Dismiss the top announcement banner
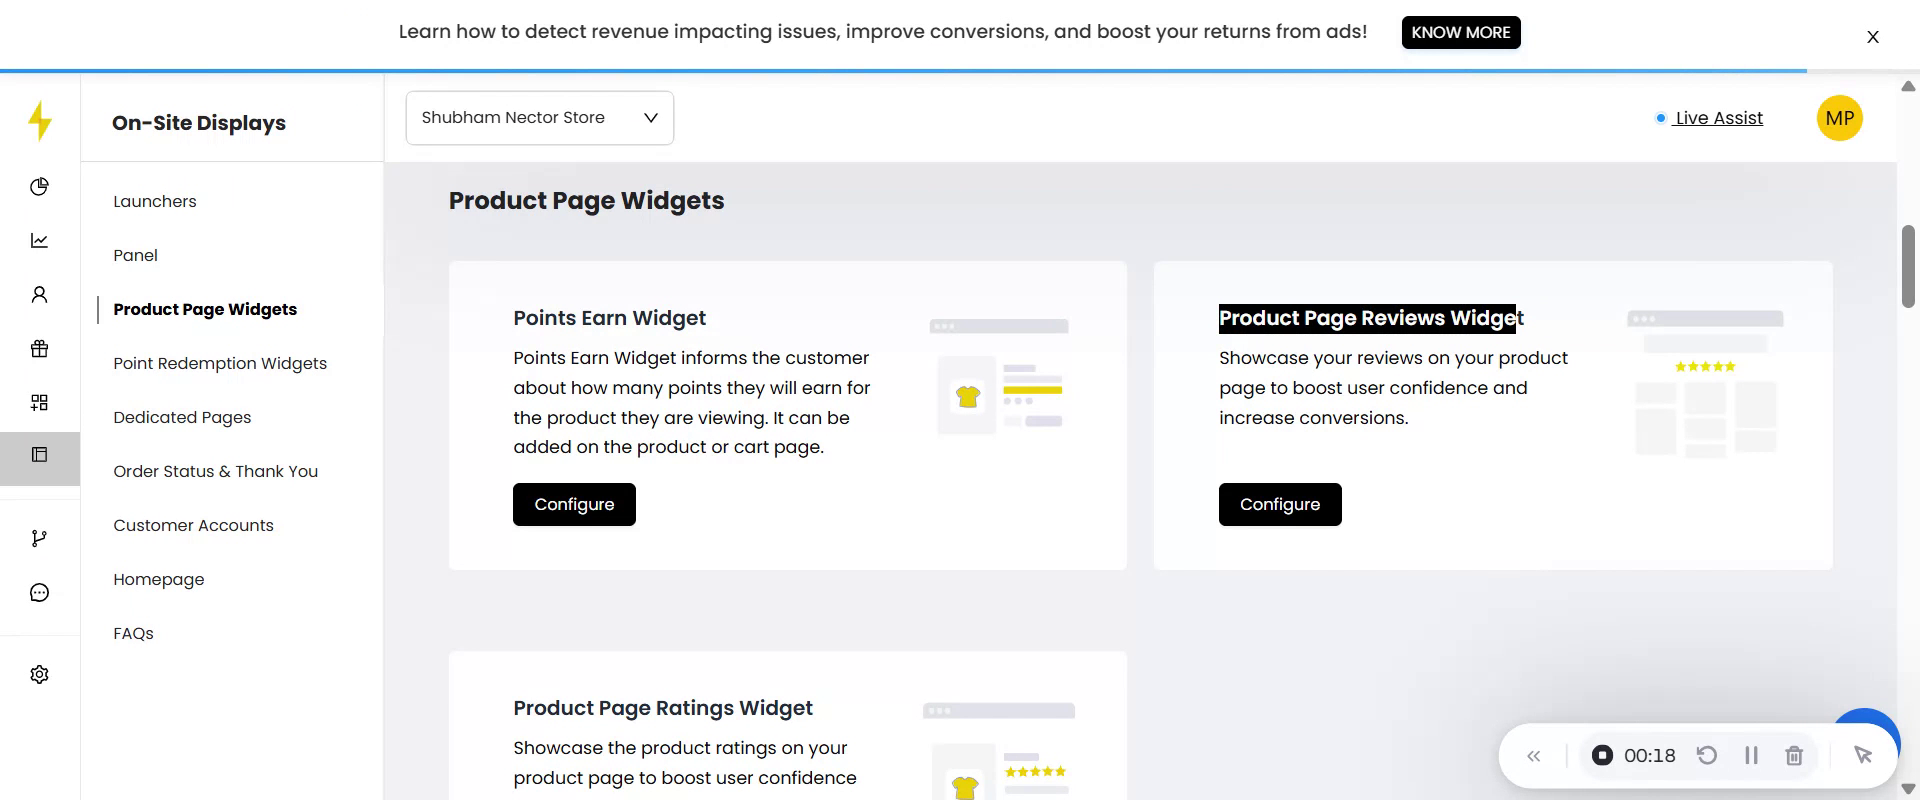 (1873, 37)
